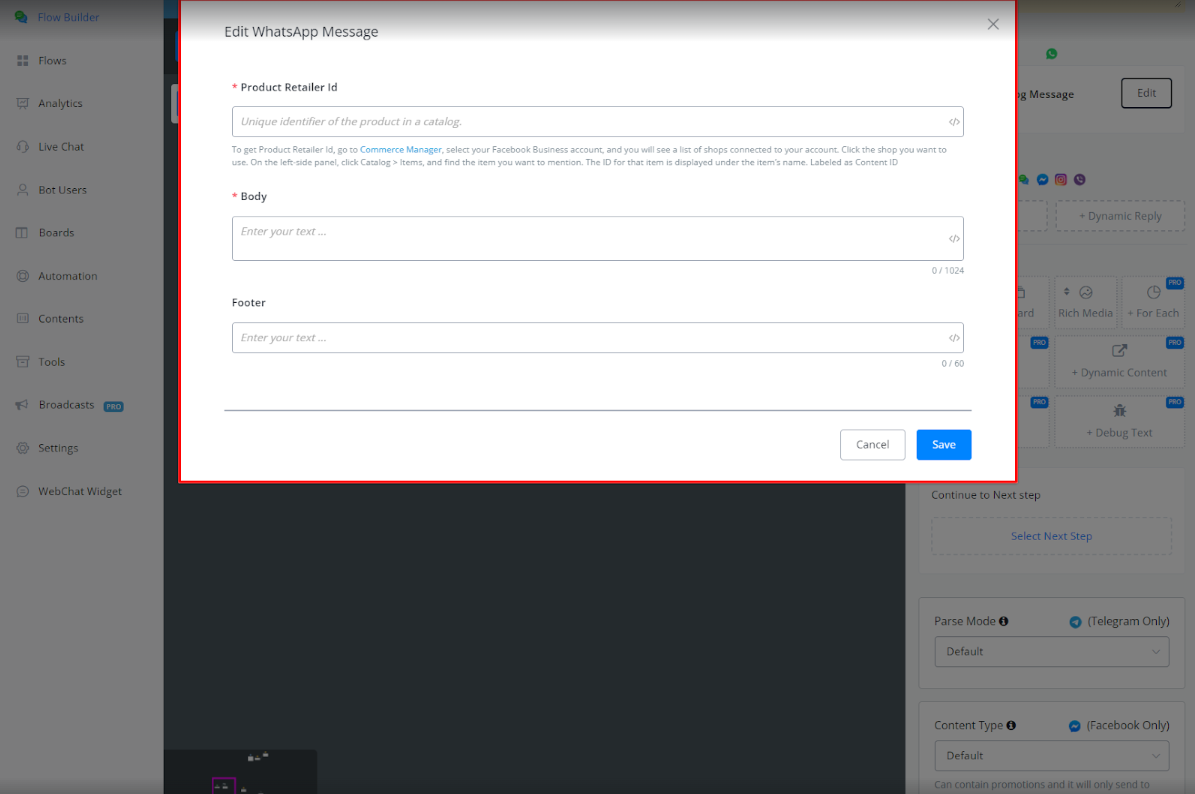Screen dimensions: 1195x794
Task: Click the Instagram channel icon
Action: tap(1061, 180)
